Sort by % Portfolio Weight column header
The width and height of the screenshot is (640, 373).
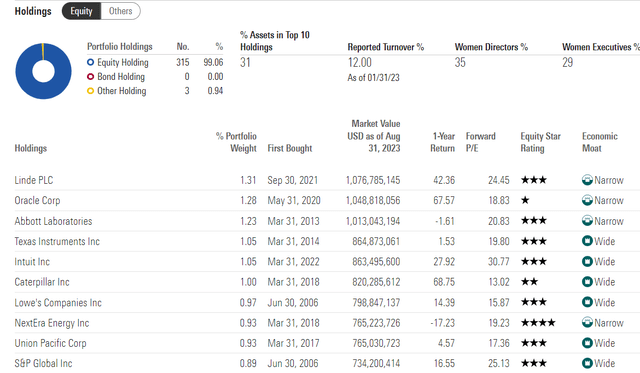point(236,142)
